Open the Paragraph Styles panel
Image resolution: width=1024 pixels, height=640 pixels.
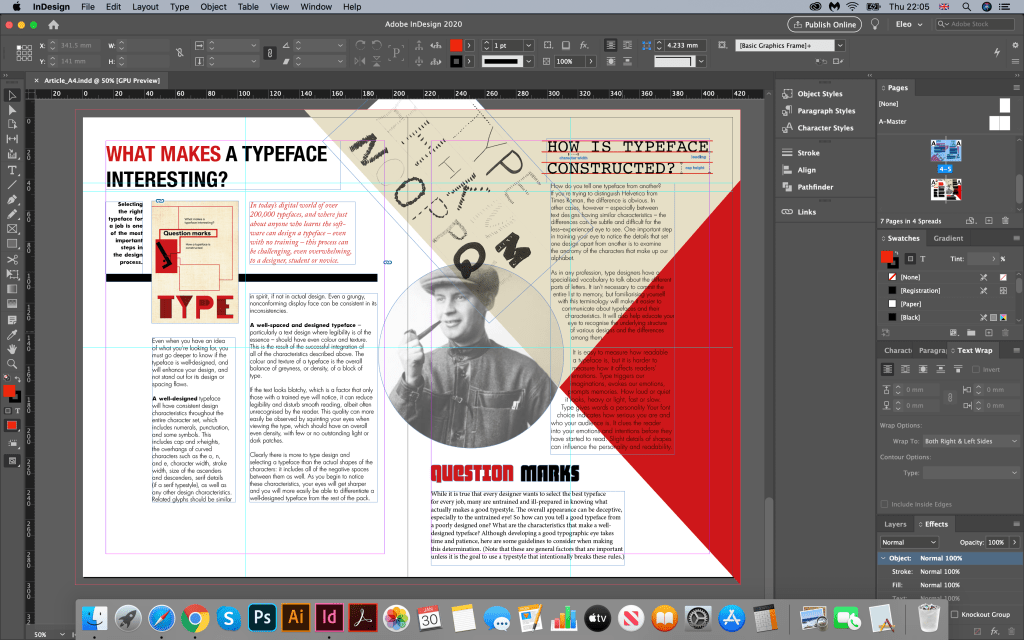pos(825,111)
